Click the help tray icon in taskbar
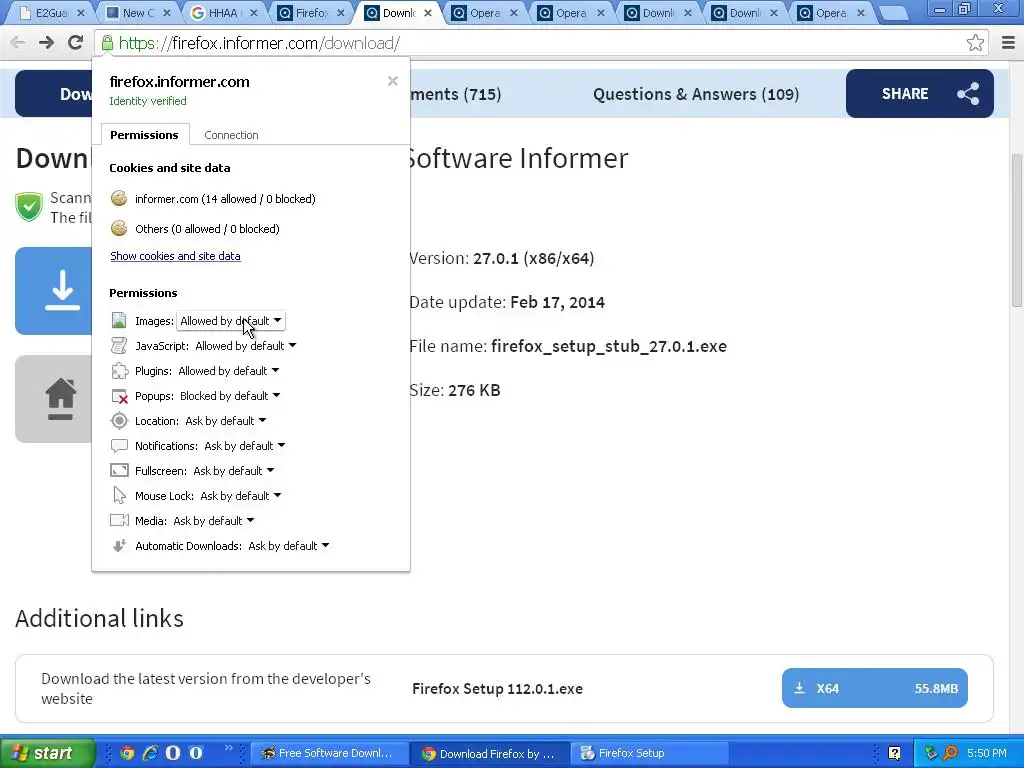 click(x=894, y=753)
